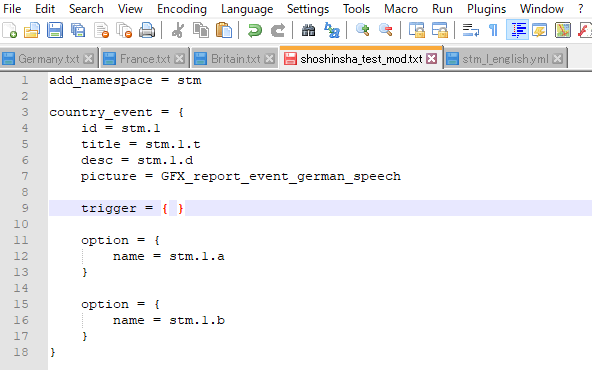Close the Britain.txt tab
Image resolution: width=592 pixels, height=370 pixels.
[270, 59]
